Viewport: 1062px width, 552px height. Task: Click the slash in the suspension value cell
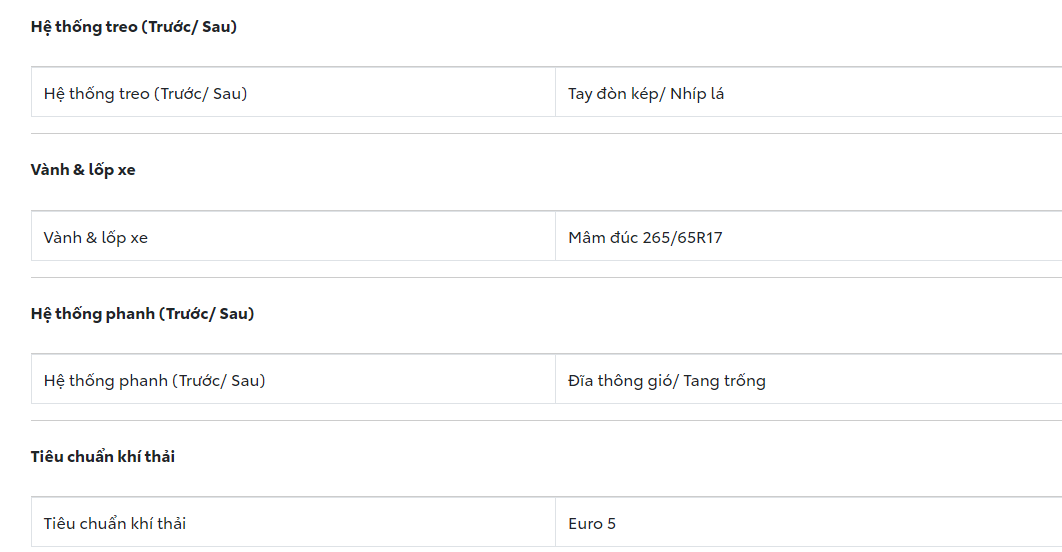click(x=662, y=94)
